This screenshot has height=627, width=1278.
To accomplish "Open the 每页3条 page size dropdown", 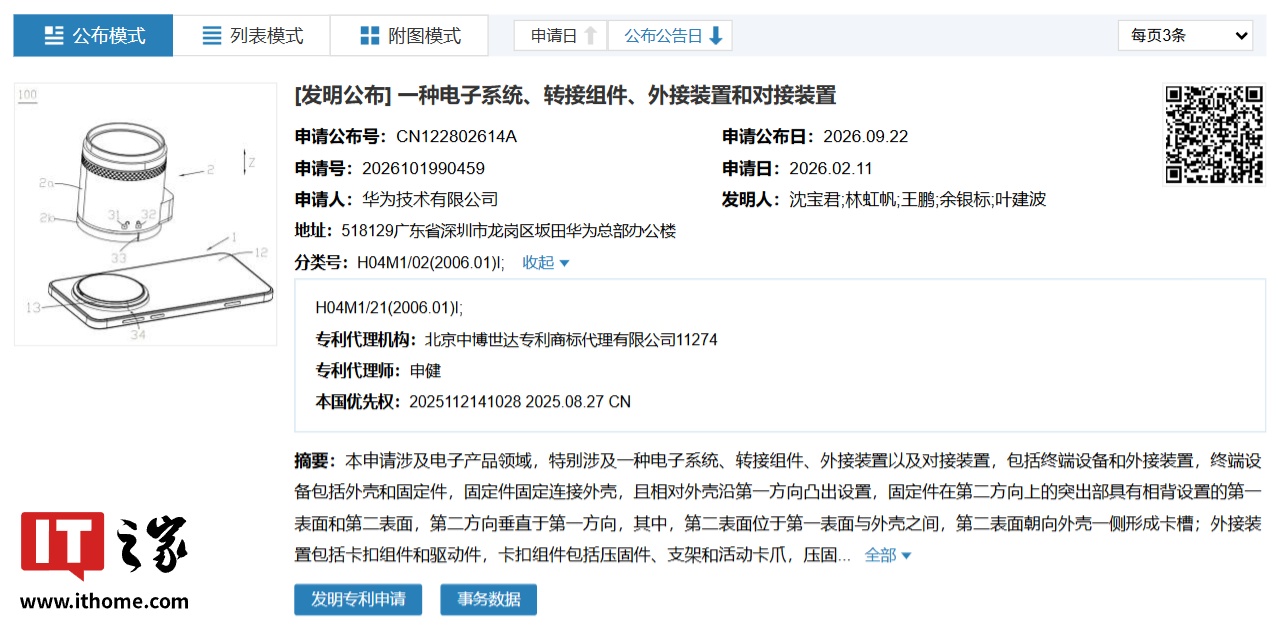I will tap(1185, 35).
